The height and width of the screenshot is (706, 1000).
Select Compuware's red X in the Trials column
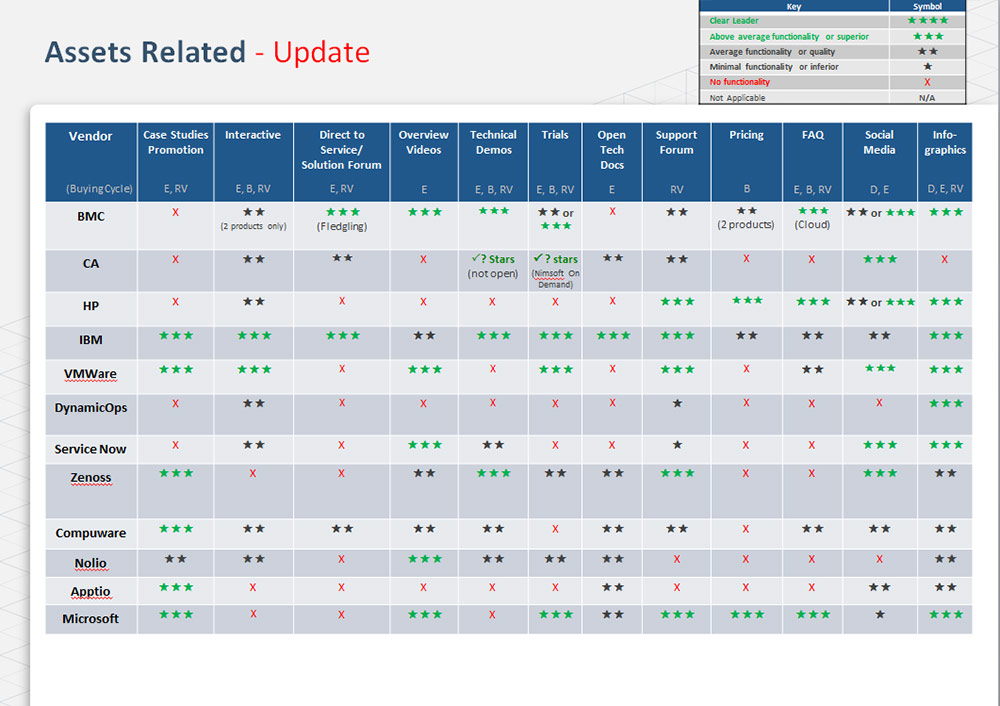point(555,528)
